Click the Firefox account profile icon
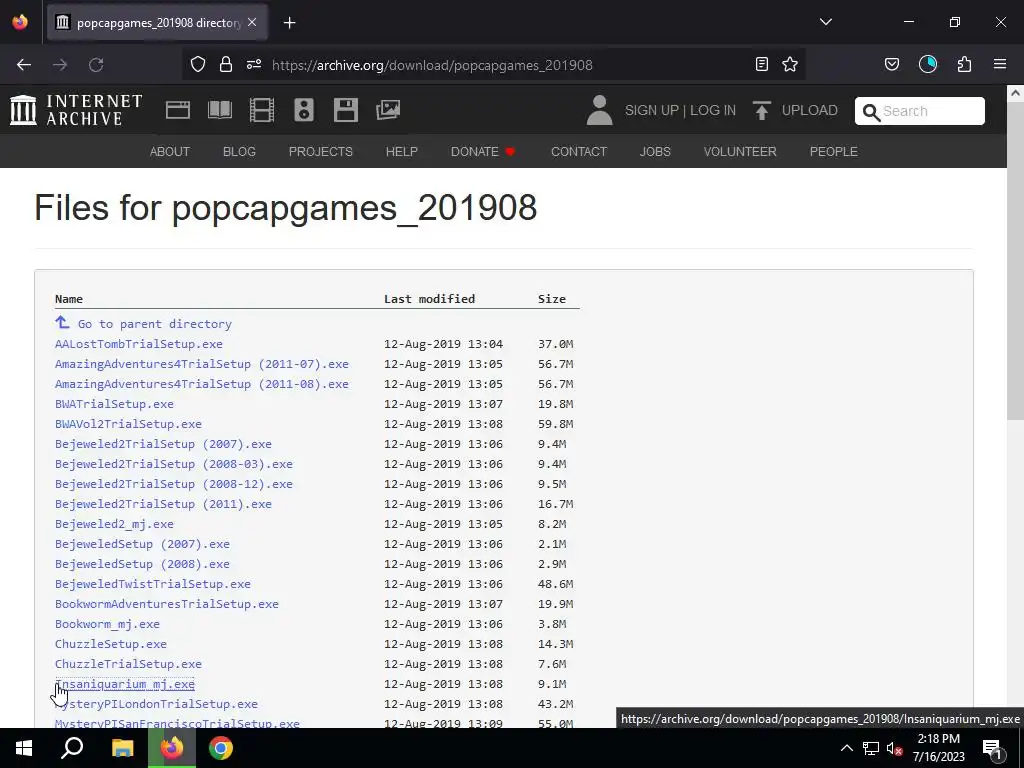 coord(928,64)
